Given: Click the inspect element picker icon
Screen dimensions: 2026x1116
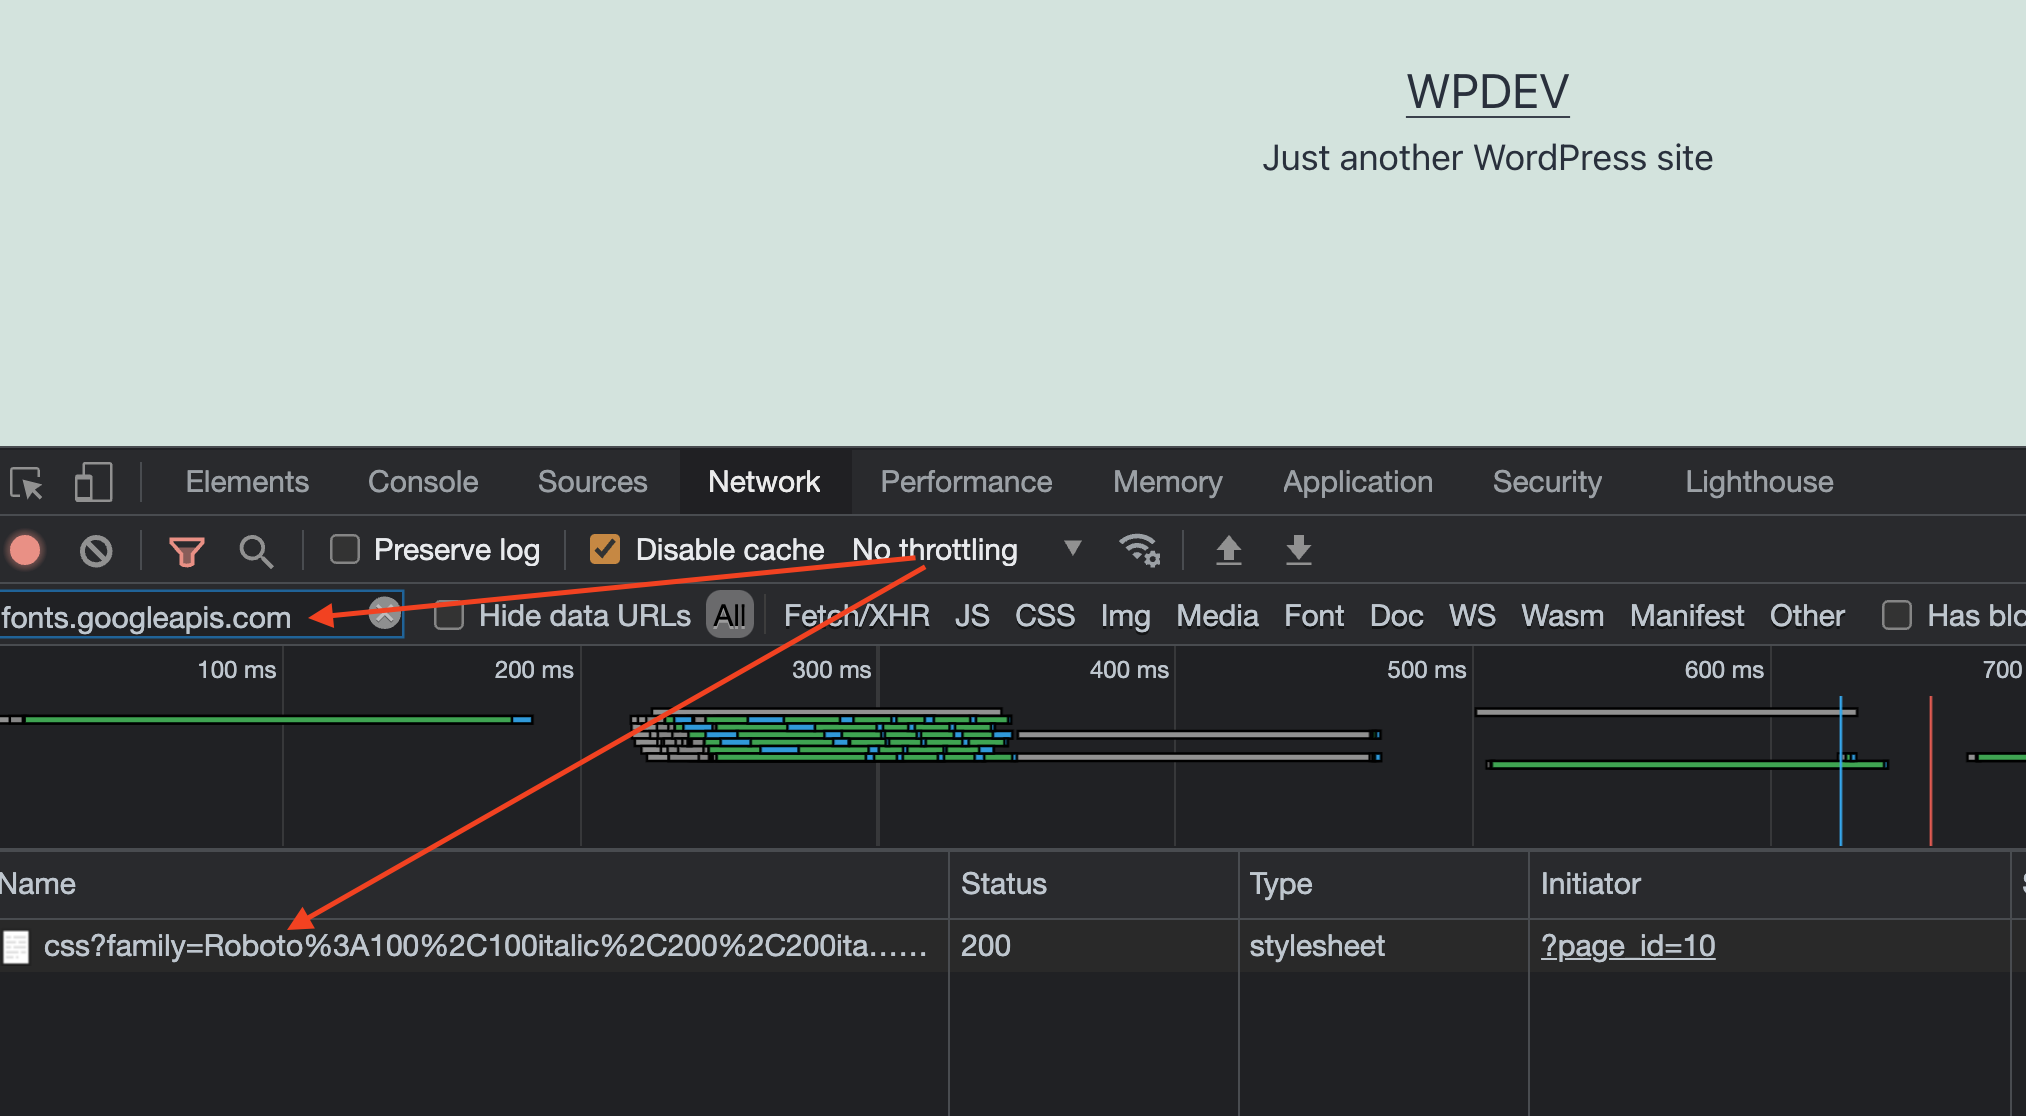Looking at the screenshot, I should click(x=27, y=483).
